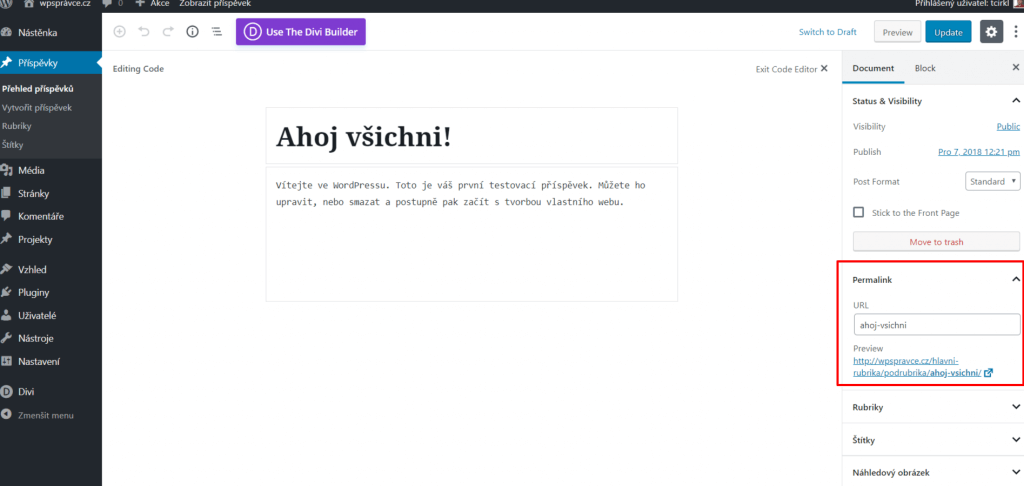Image resolution: width=1024 pixels, height=486 pixels.
Task: Open the more tools vertical dots menu
Action: coord(1016,31)
